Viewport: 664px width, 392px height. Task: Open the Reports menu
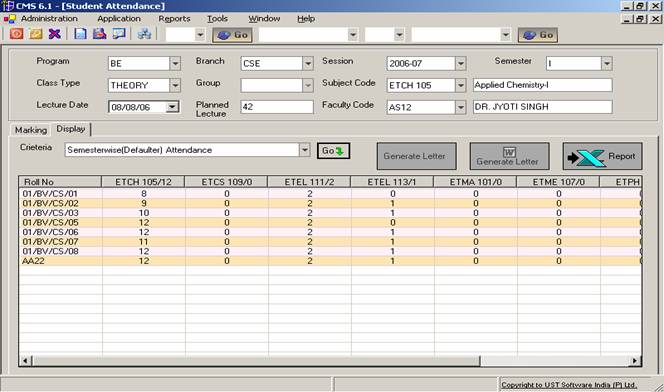click(174, 19)
